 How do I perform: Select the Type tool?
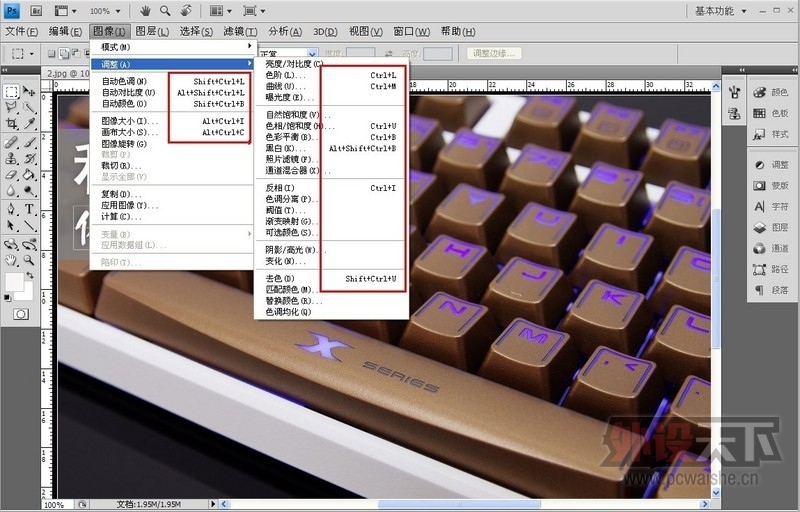click(x=29, y=209)
